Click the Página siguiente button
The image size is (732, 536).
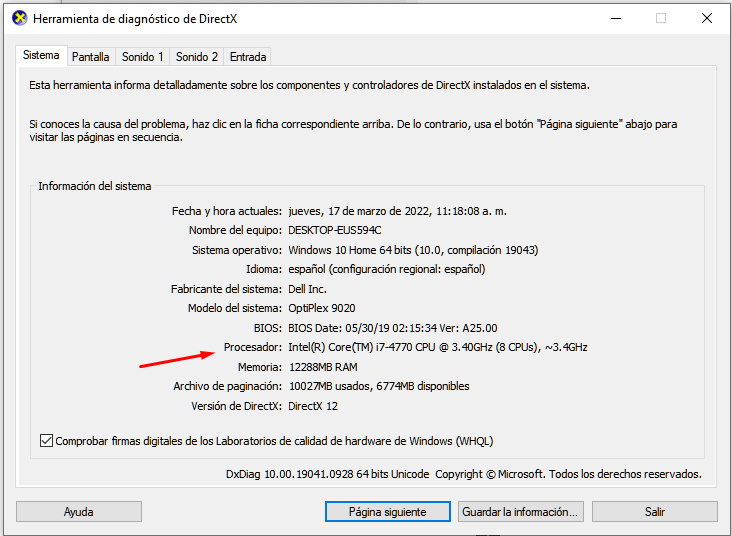pyautogui.click(x=387, y=512)
